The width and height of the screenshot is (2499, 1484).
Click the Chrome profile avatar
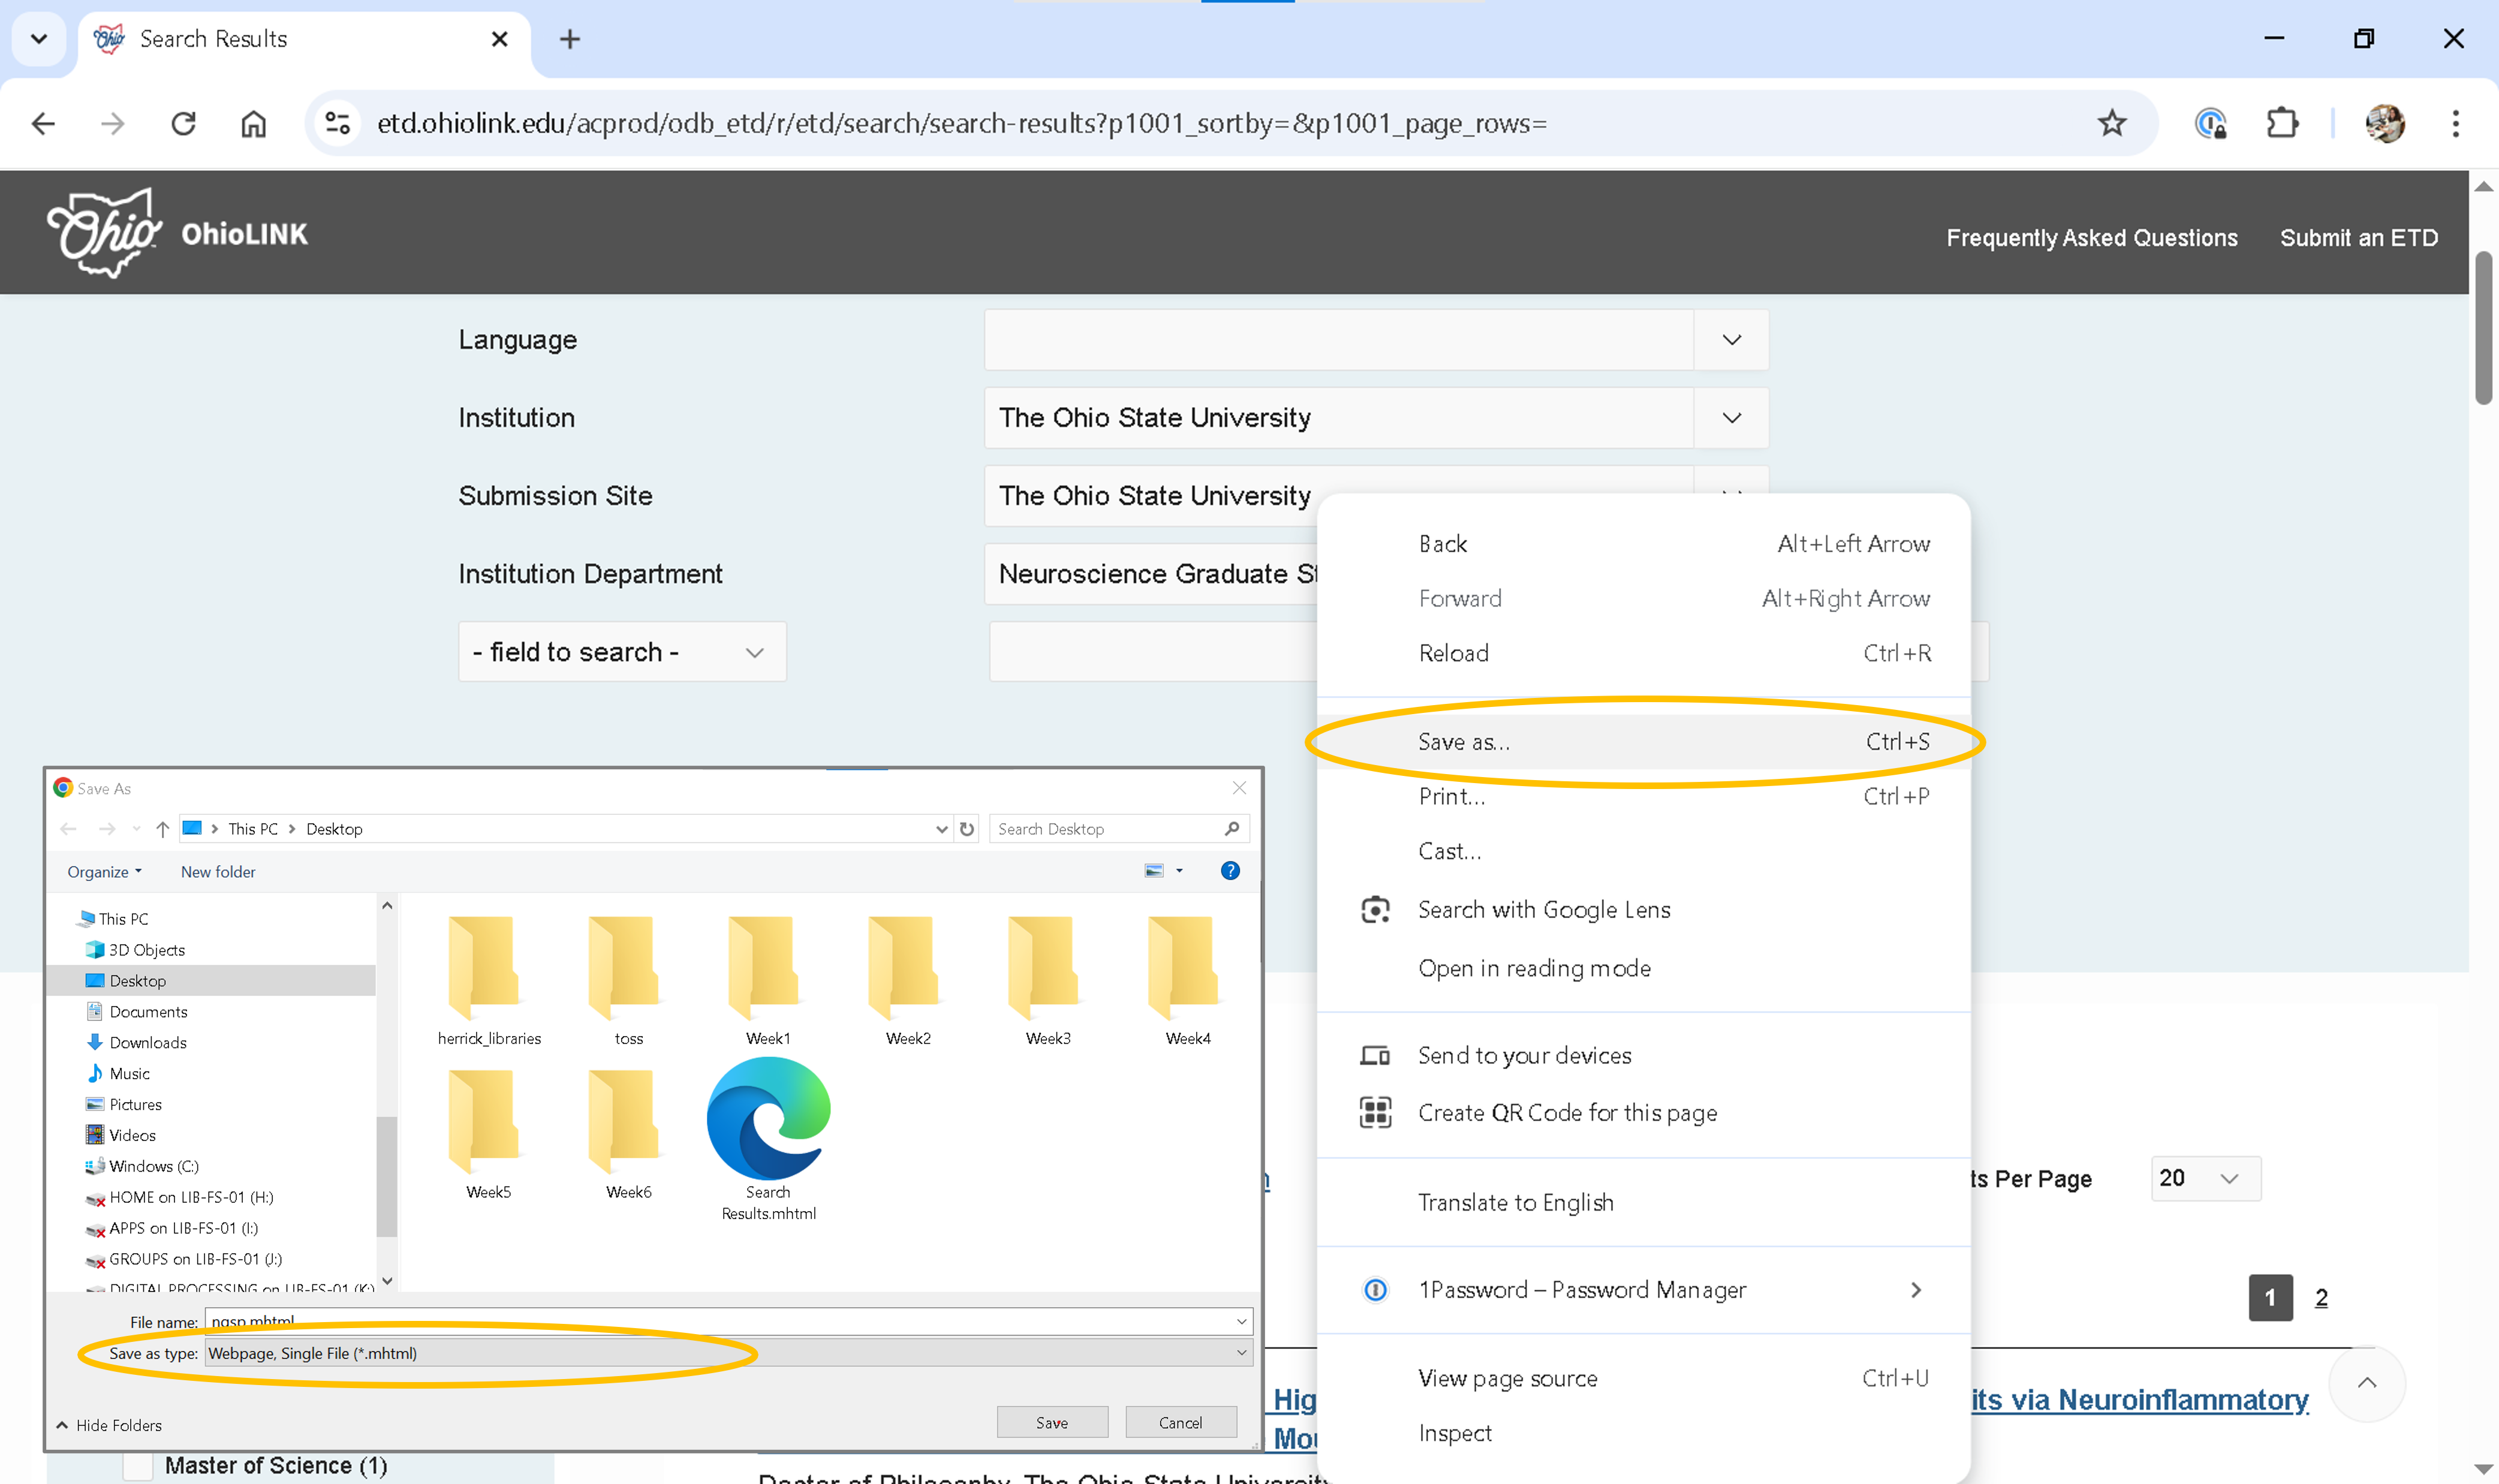click(x=2385, y=123)
